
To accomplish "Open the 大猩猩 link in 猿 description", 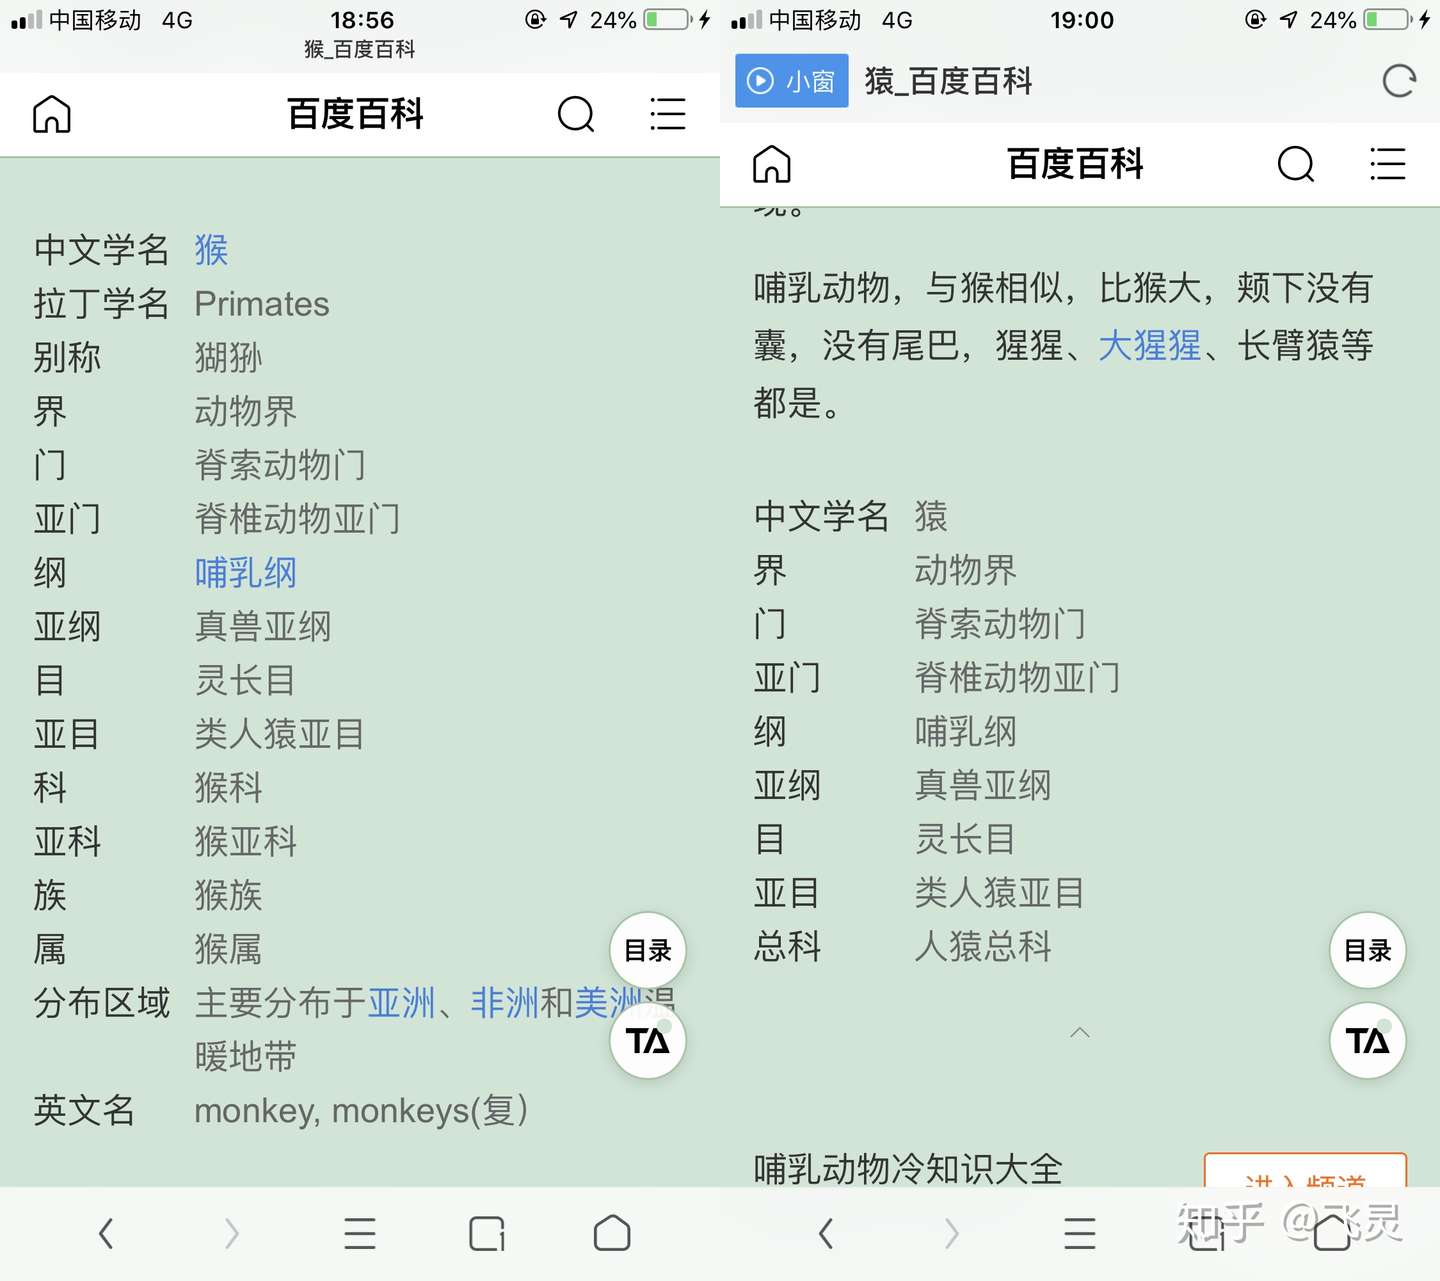I will (x=1149, y=345).
